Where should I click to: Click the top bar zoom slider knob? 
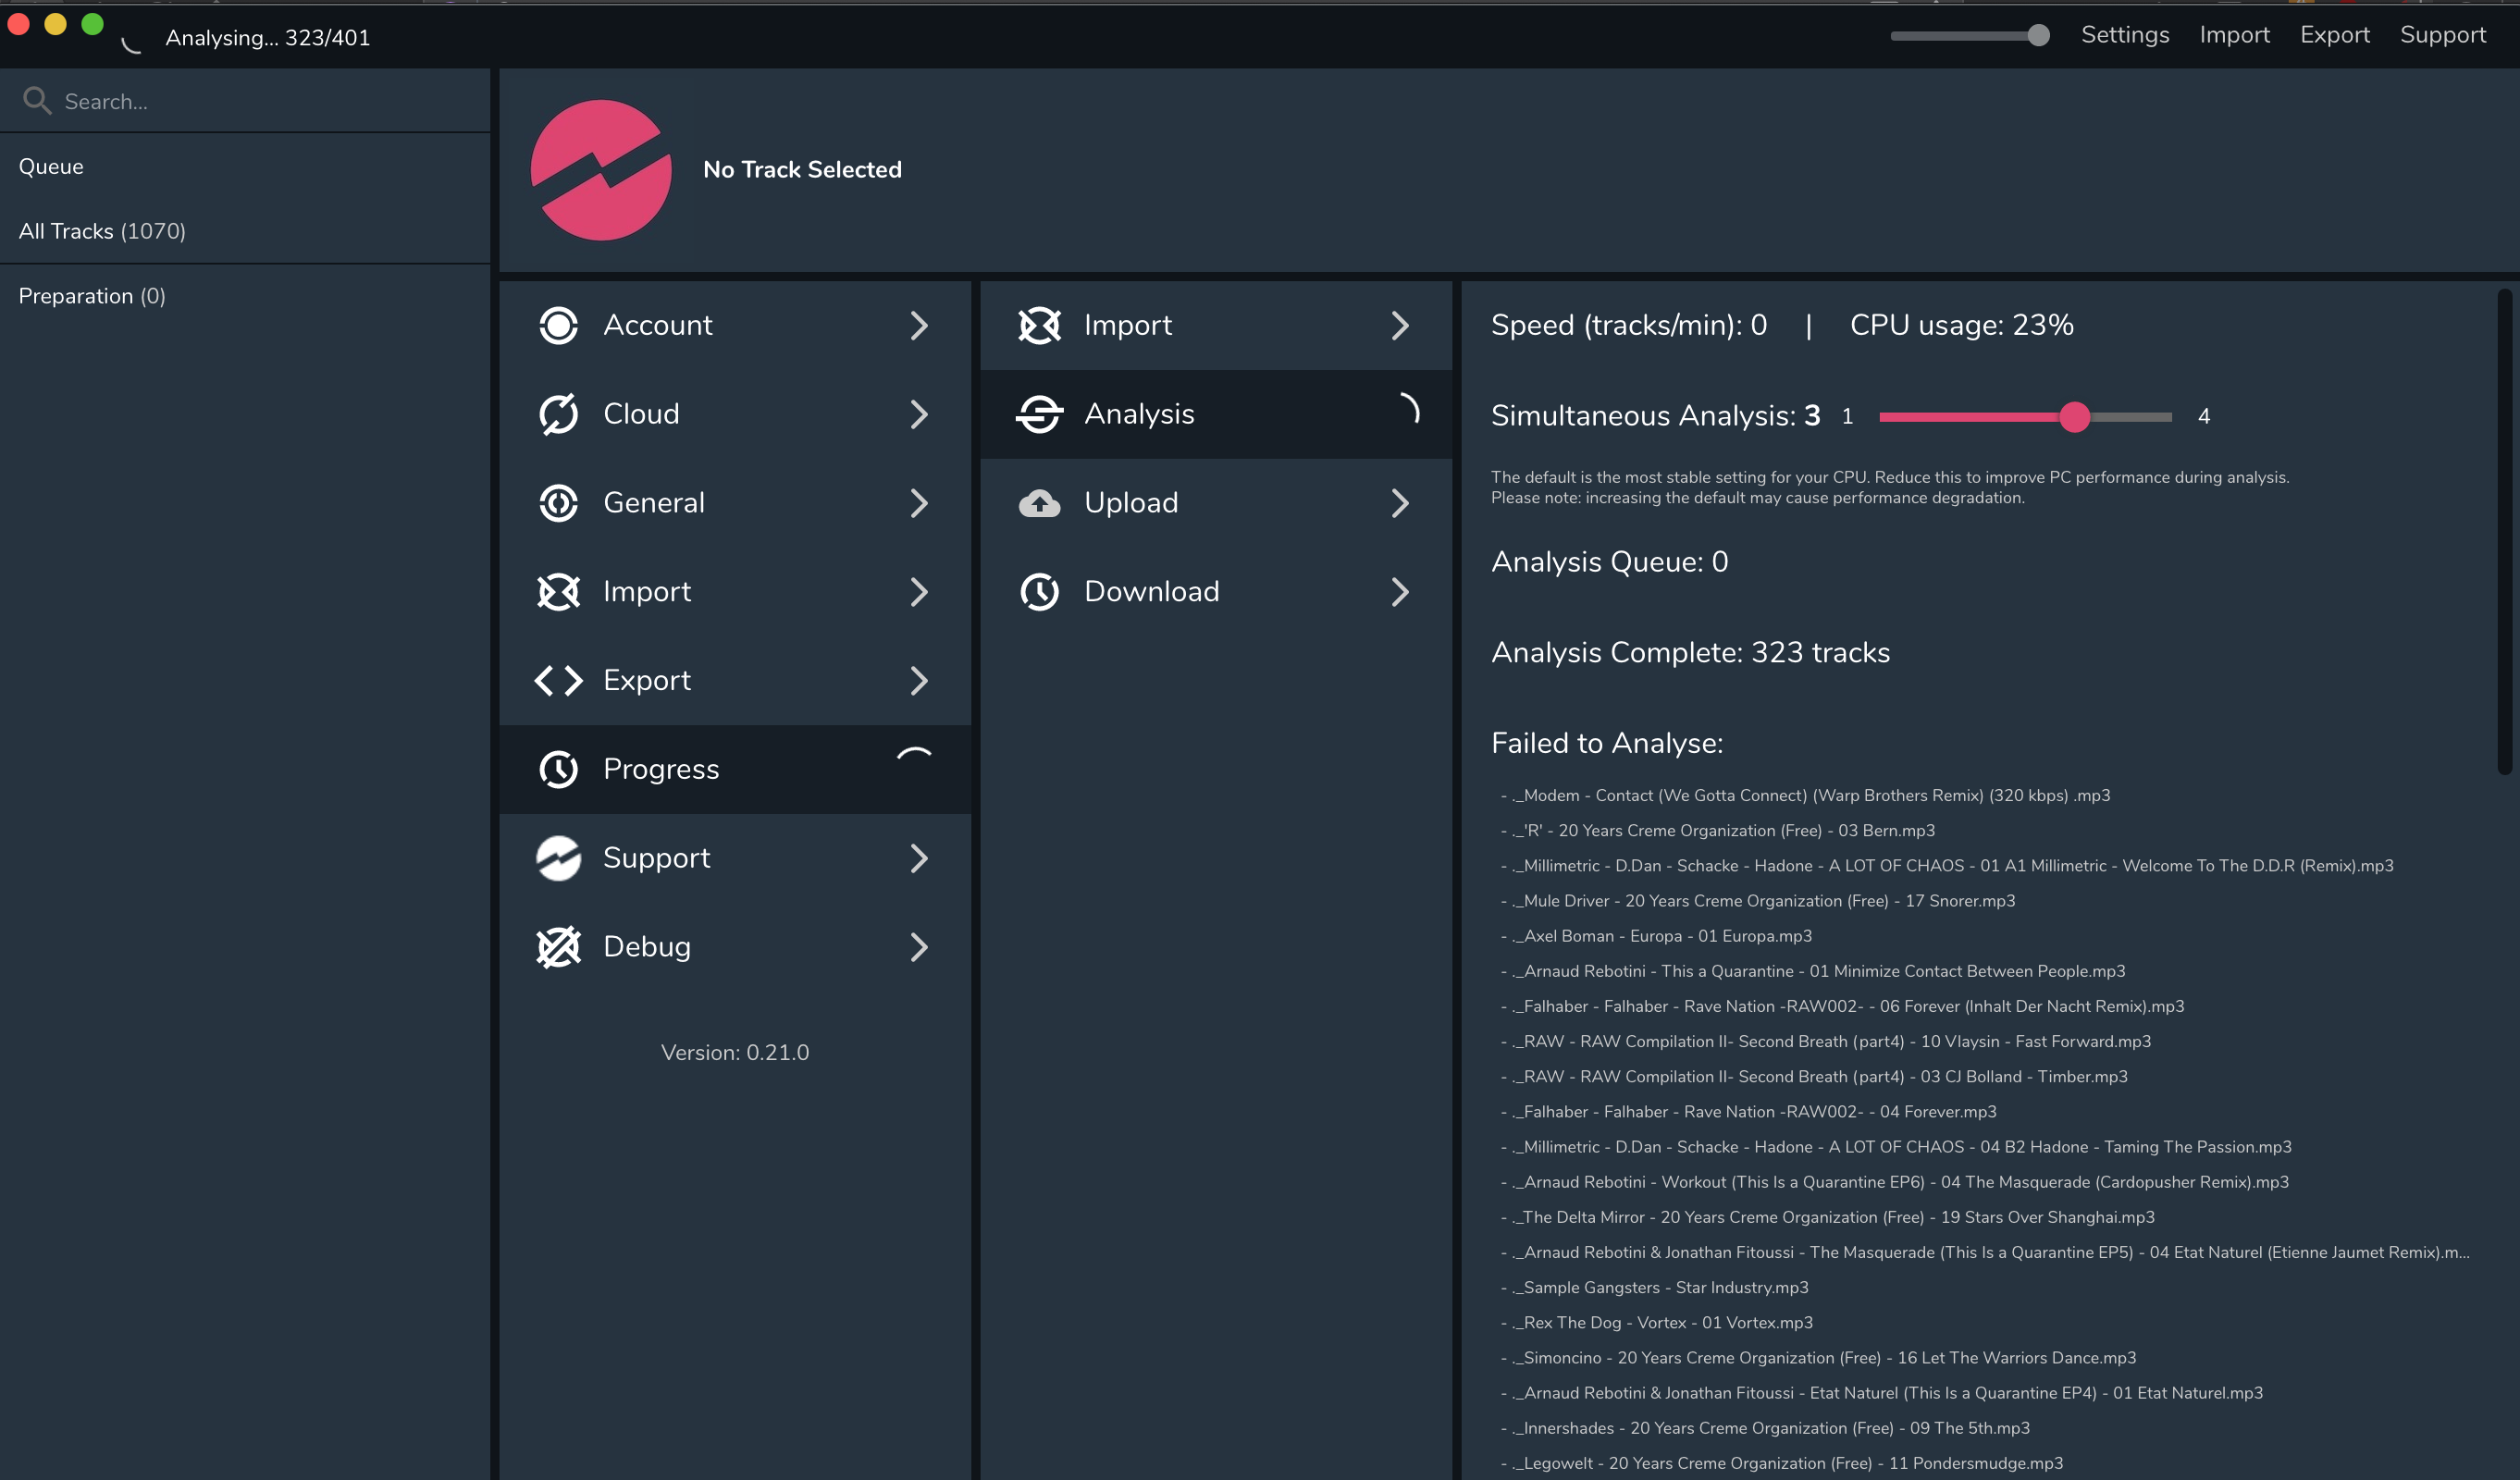click(x=2038, y=36)
